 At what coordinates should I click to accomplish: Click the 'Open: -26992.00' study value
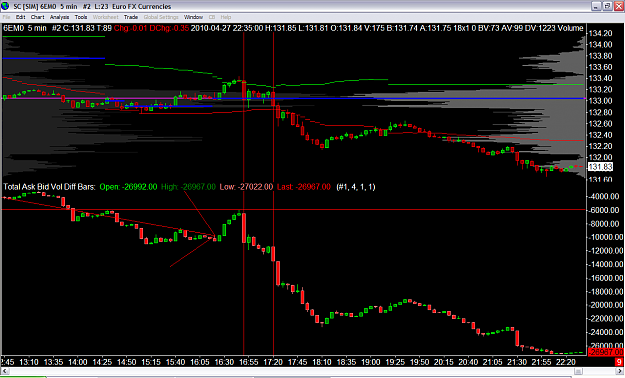pyautogui.click(x=128, y=187)
